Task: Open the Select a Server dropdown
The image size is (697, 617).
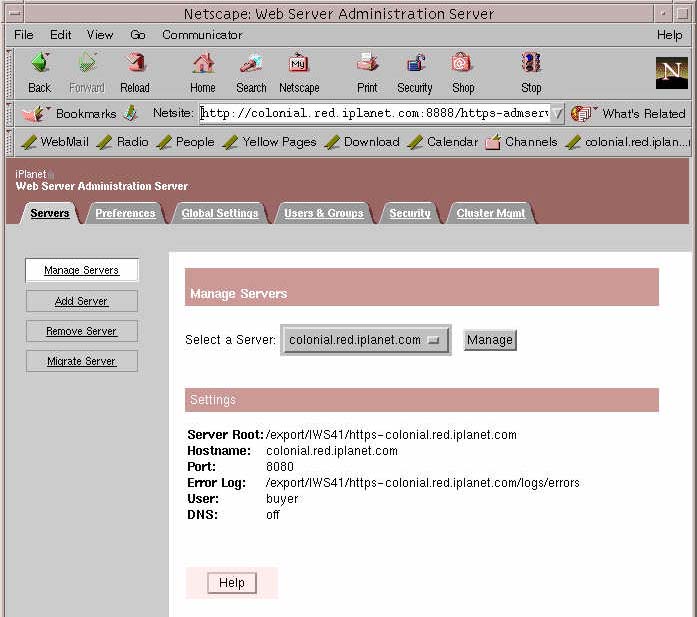Action: coord(365,340)
